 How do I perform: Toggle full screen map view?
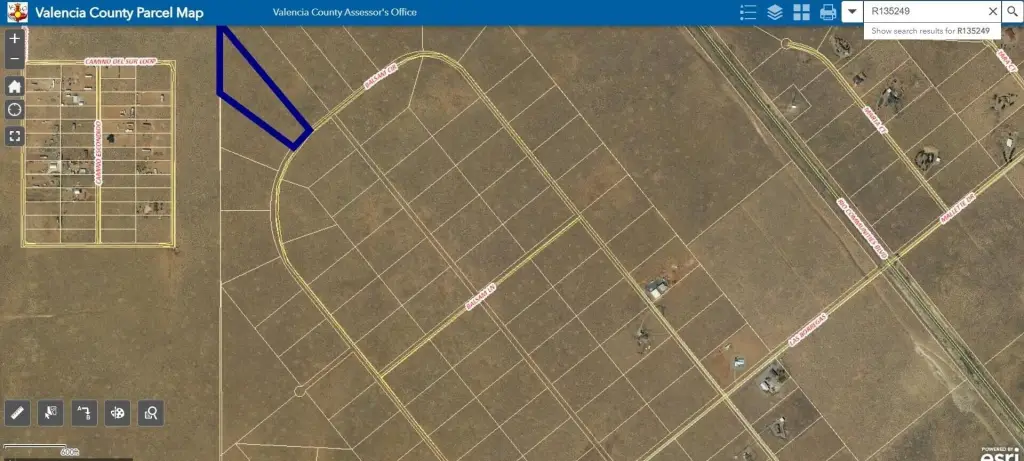(x=15, y=136)
